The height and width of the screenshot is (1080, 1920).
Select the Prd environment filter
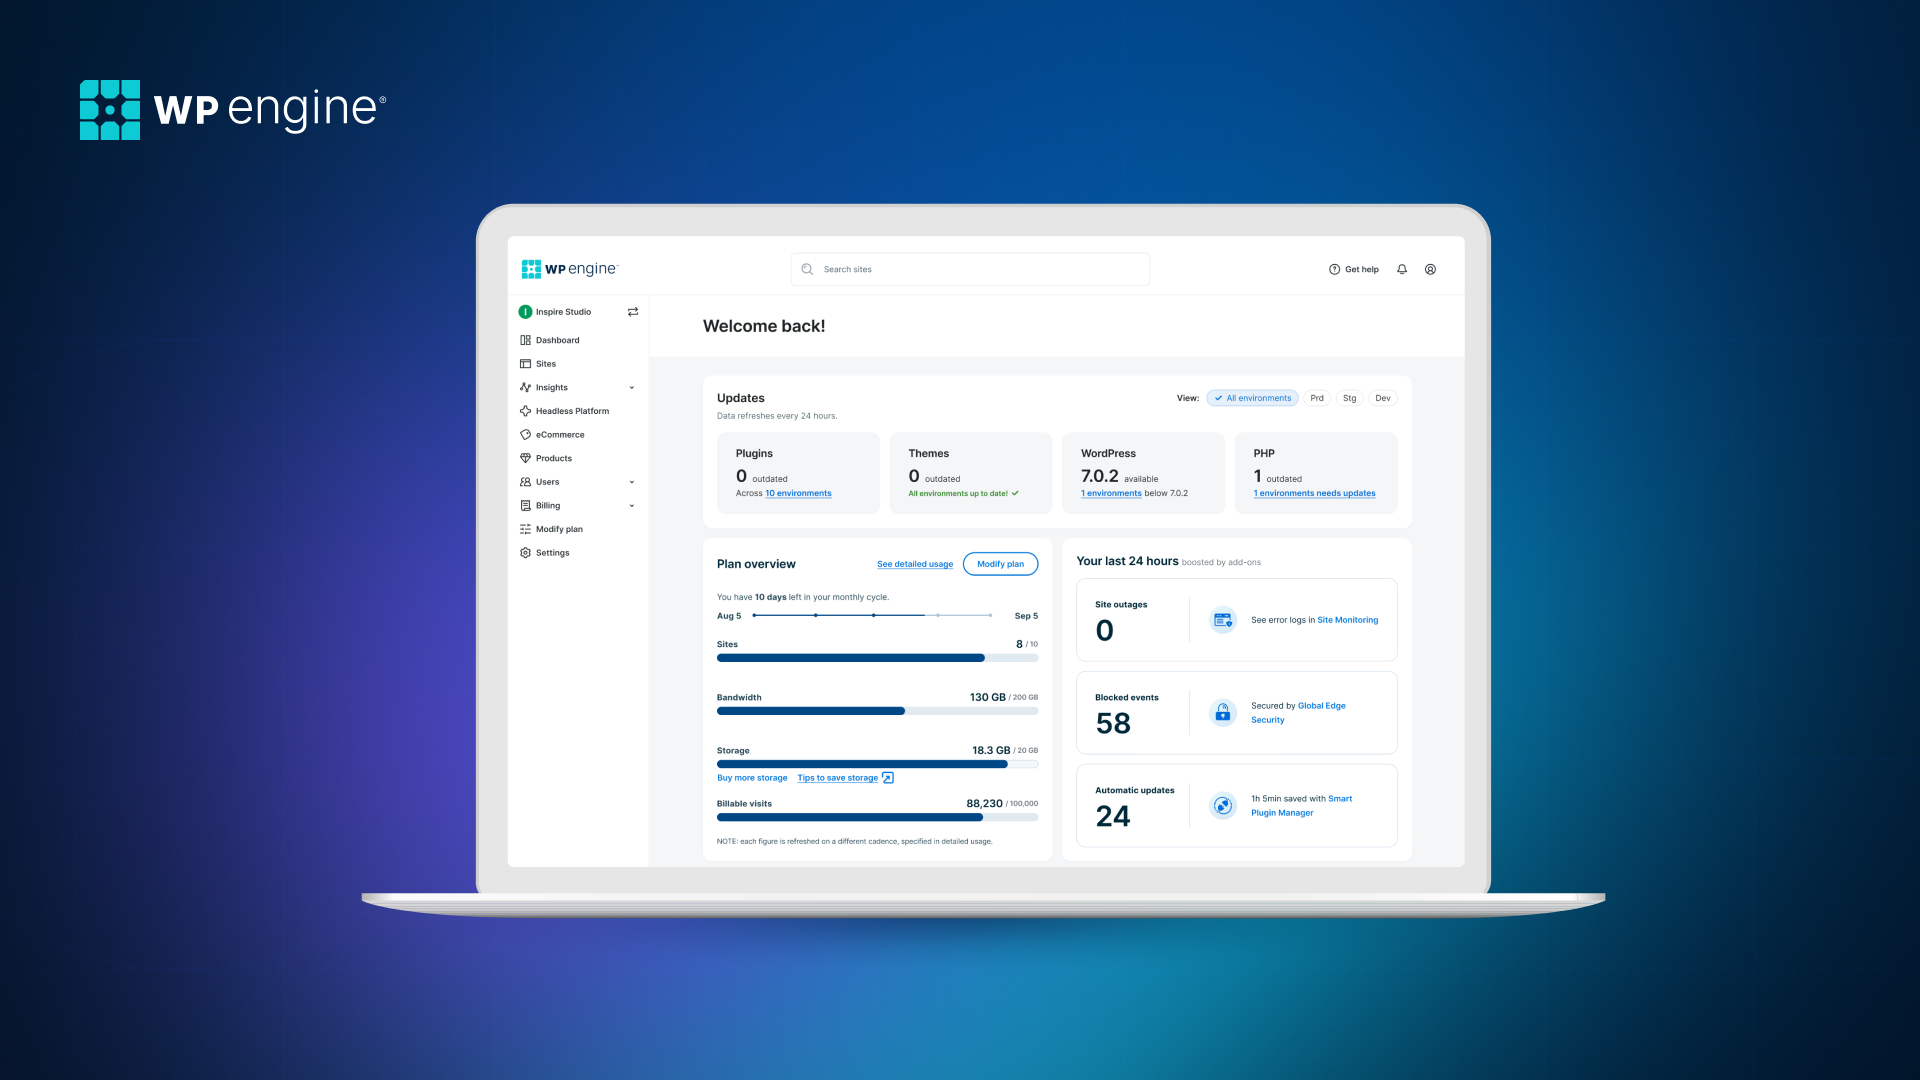pyautogui.click(x=1317, y=398)
